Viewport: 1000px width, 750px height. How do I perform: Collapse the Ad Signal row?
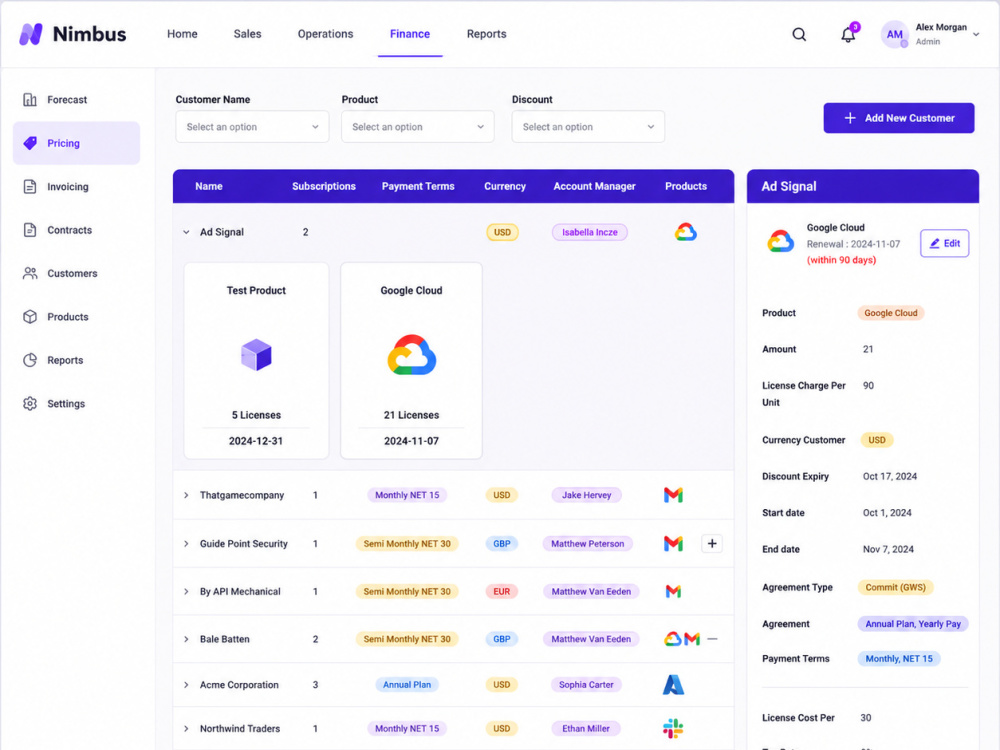coord(186,232)
